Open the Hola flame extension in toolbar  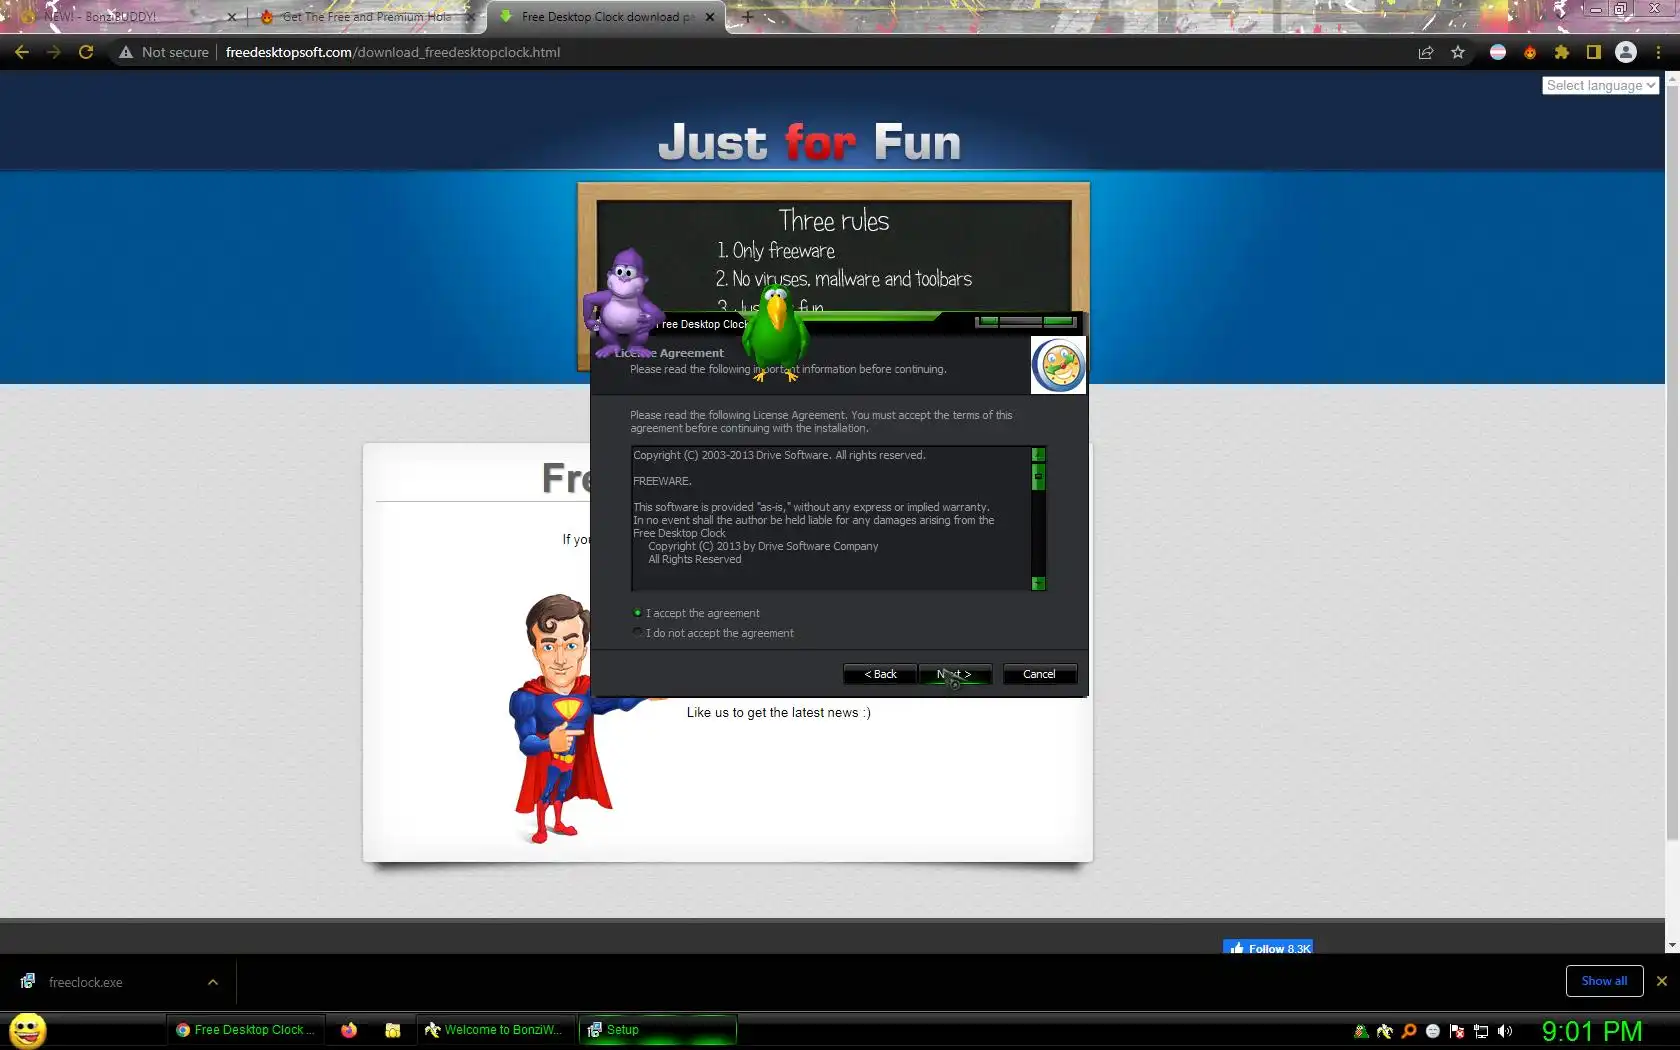pos(1530,52)
